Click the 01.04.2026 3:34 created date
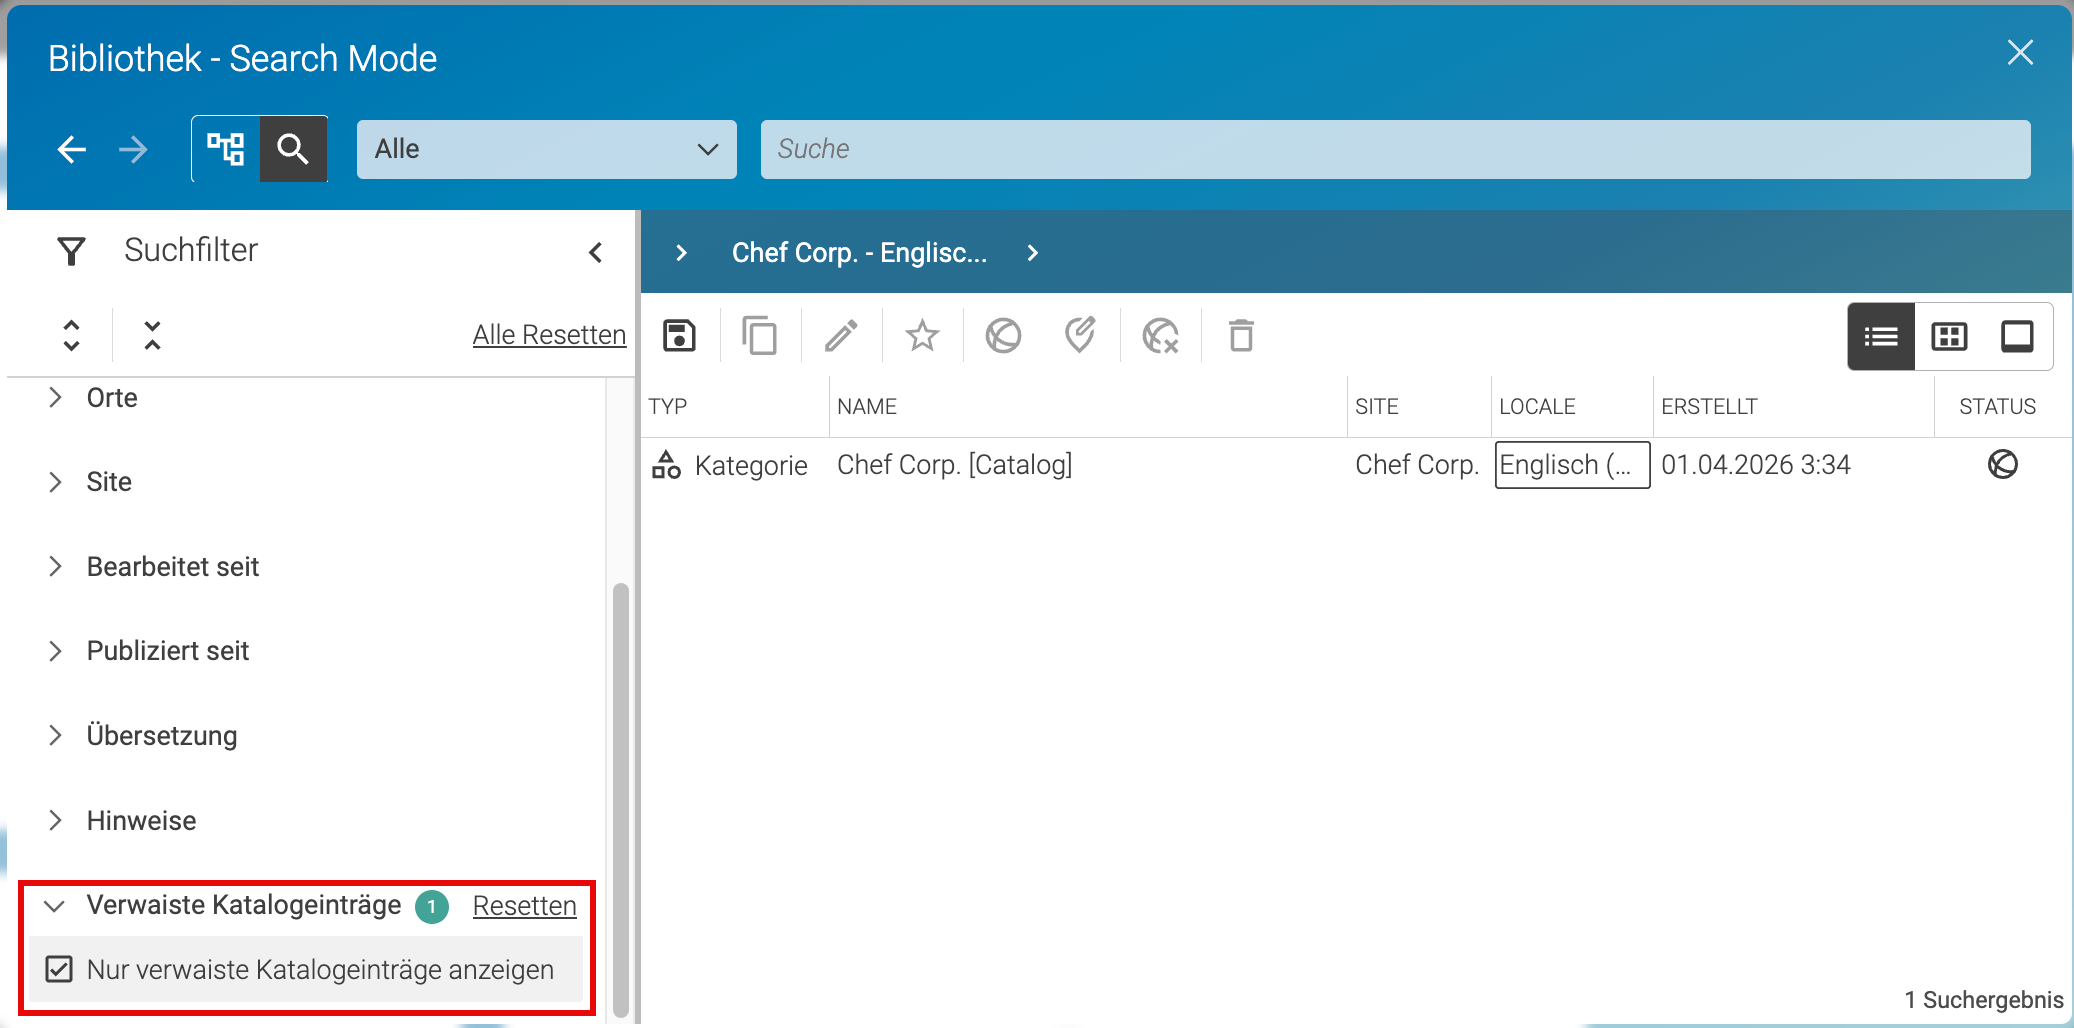The width and height of the screenshot is (2074, 1028). 1755,465
